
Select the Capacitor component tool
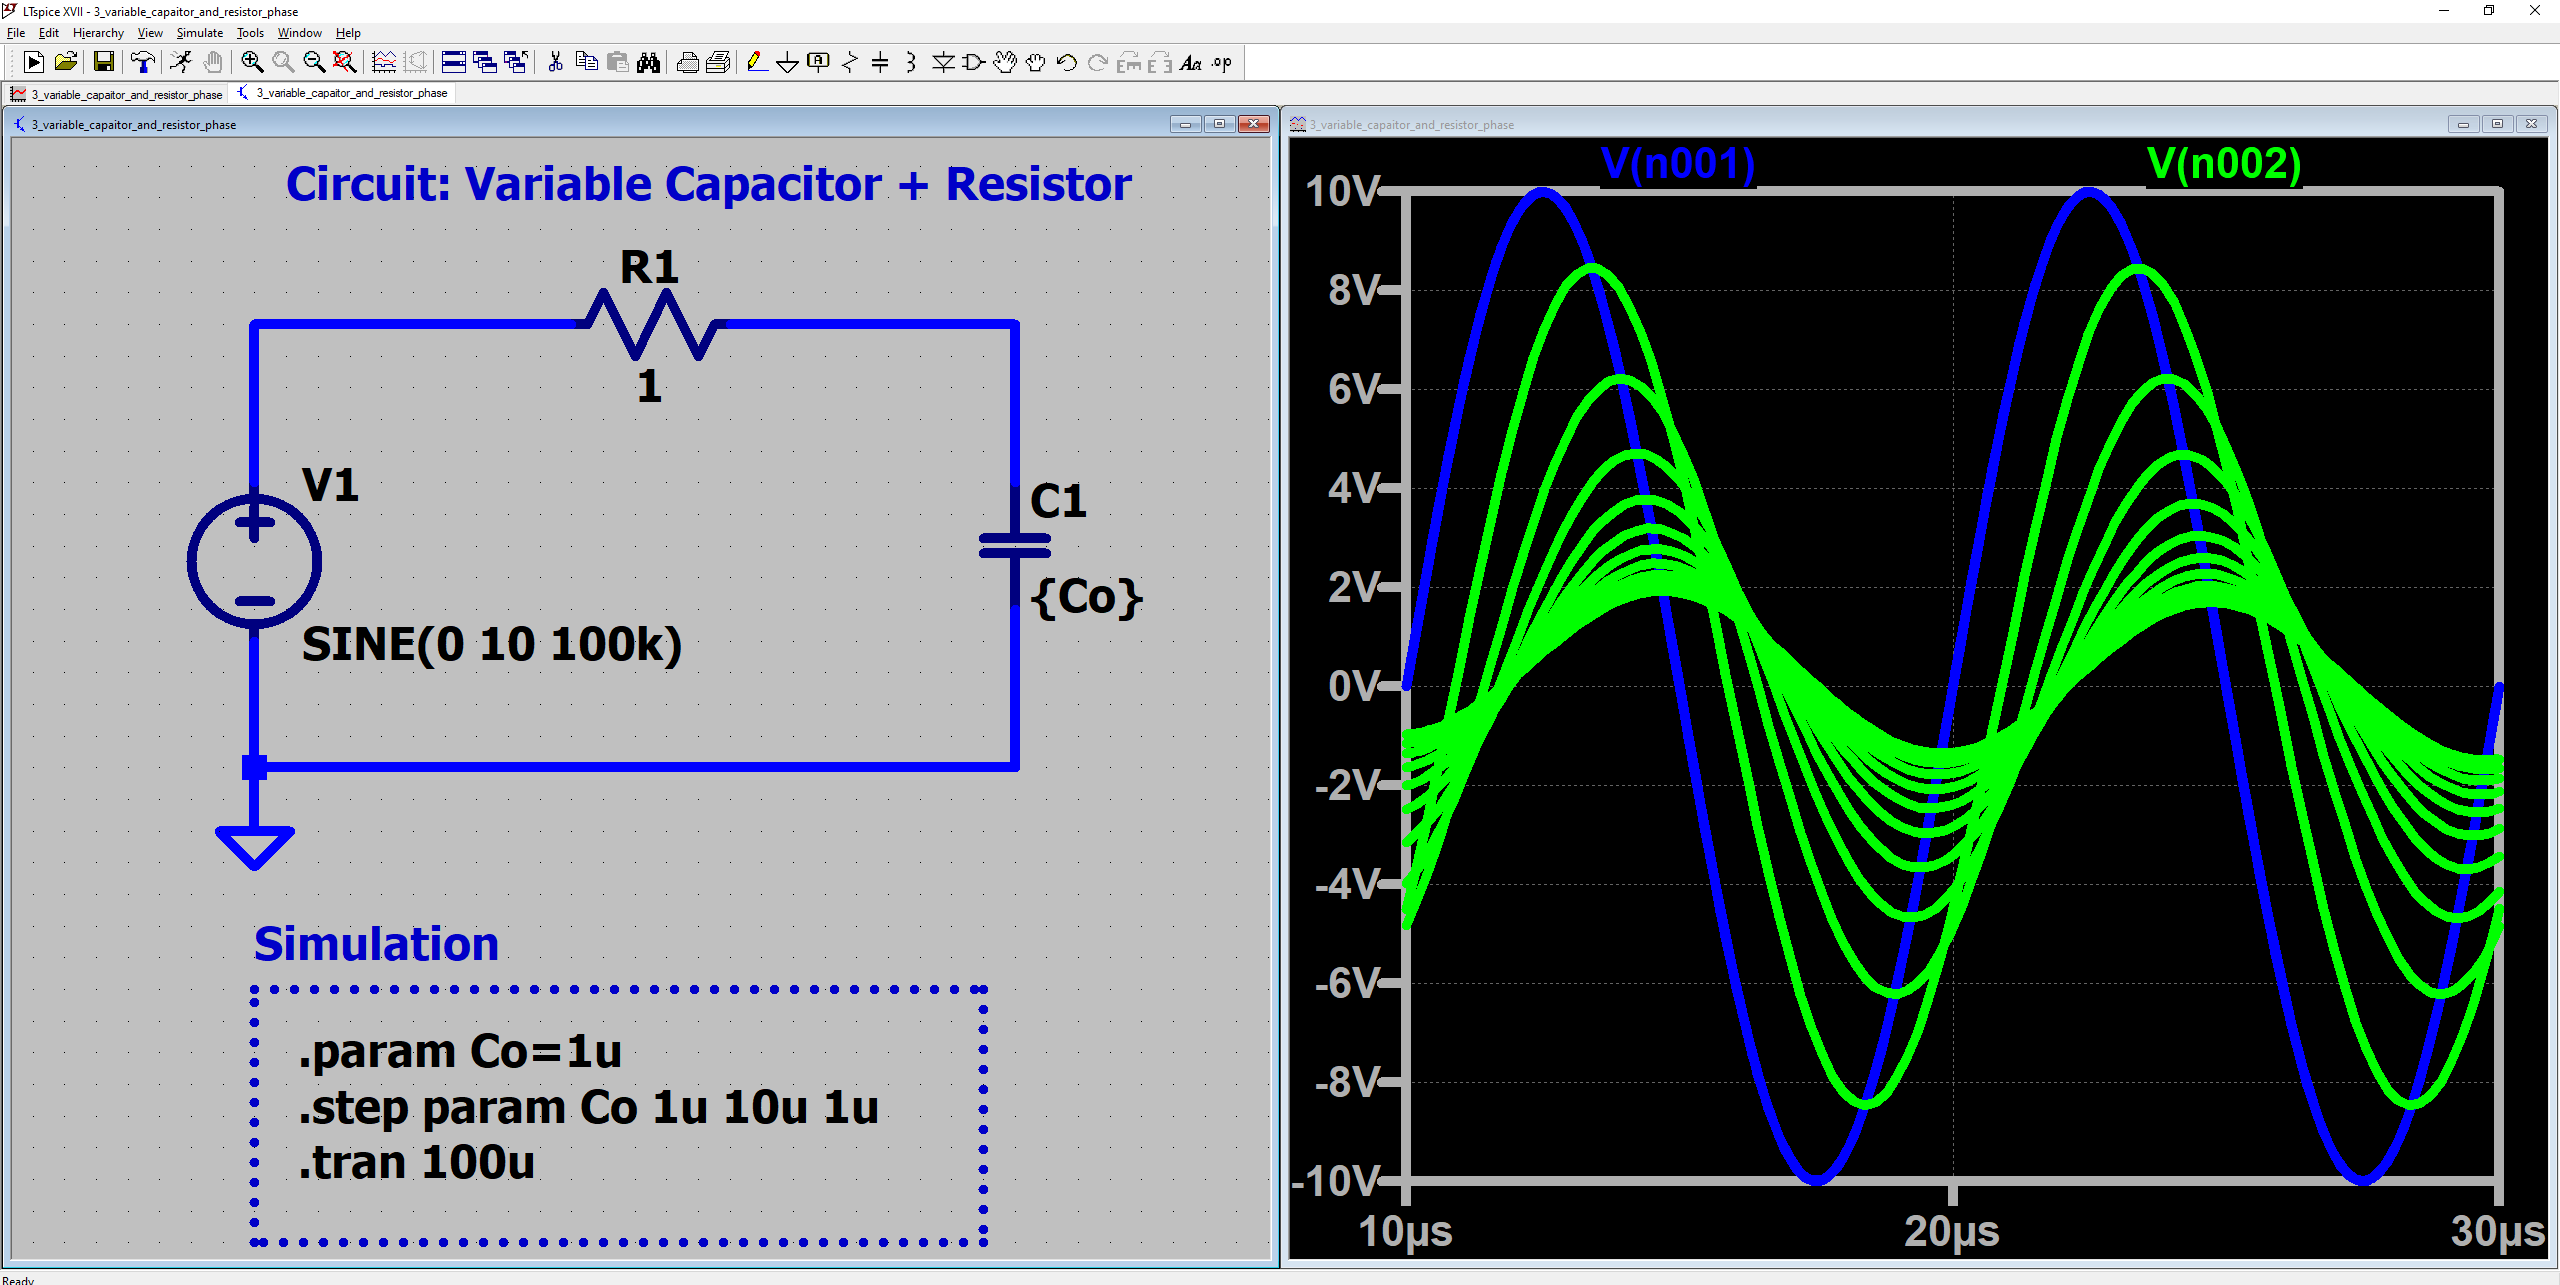pyautogui.click(x=880, y=63)
